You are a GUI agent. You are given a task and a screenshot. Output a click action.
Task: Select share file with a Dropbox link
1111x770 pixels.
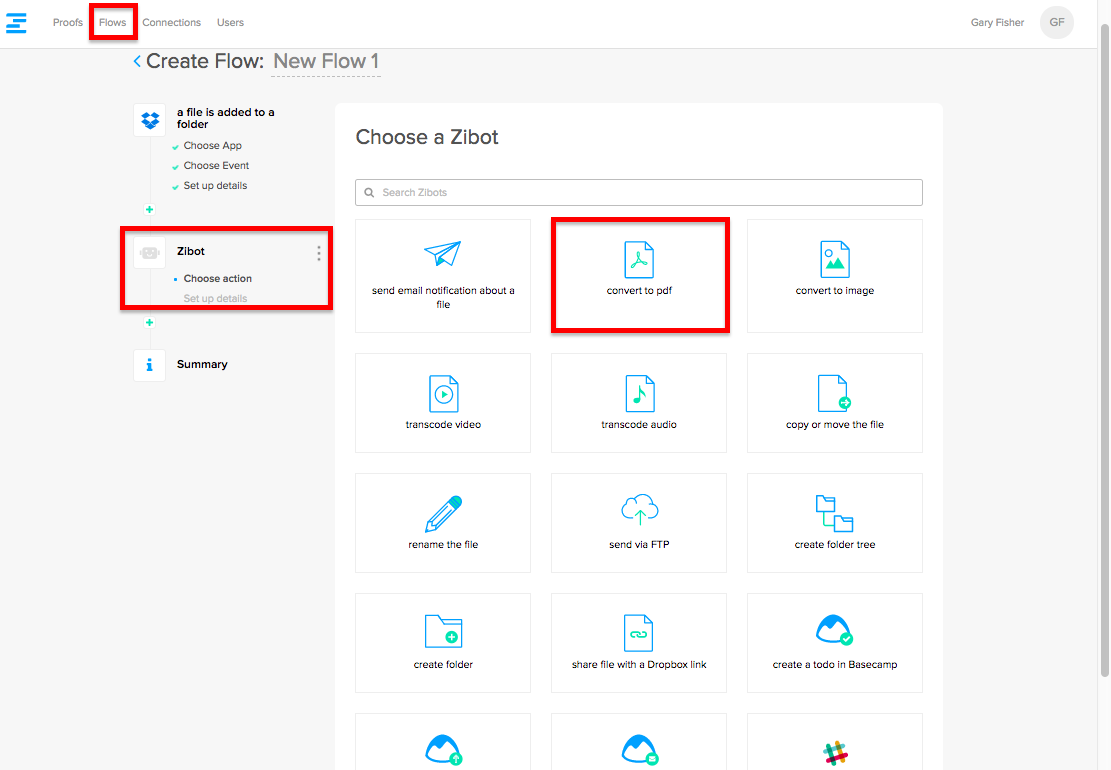click(639, 643)
